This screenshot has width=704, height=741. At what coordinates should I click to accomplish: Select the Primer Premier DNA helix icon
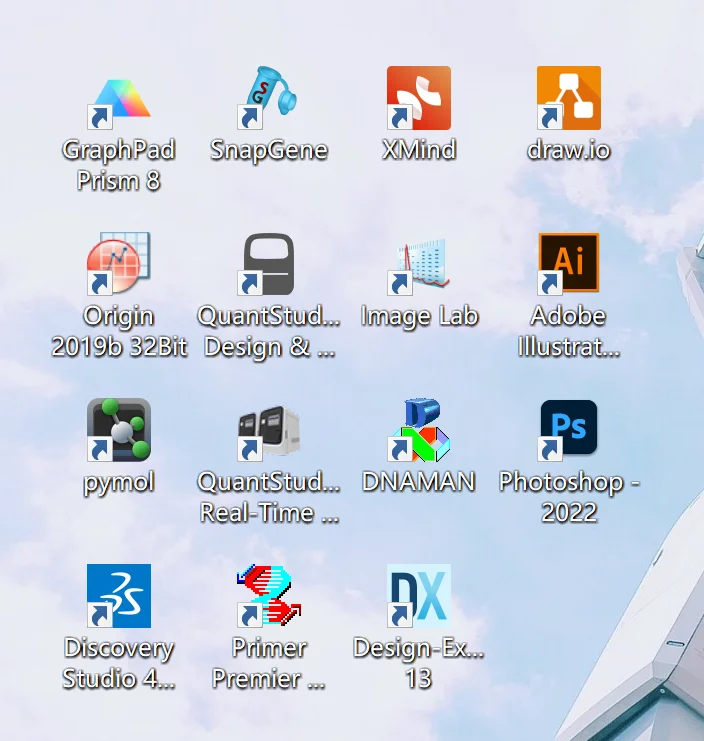coord(269,595)
